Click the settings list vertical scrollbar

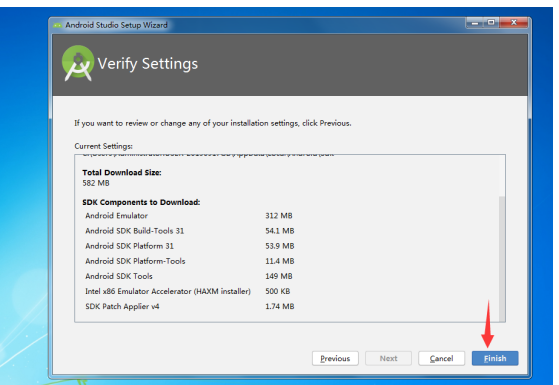[x=502, y=258]
